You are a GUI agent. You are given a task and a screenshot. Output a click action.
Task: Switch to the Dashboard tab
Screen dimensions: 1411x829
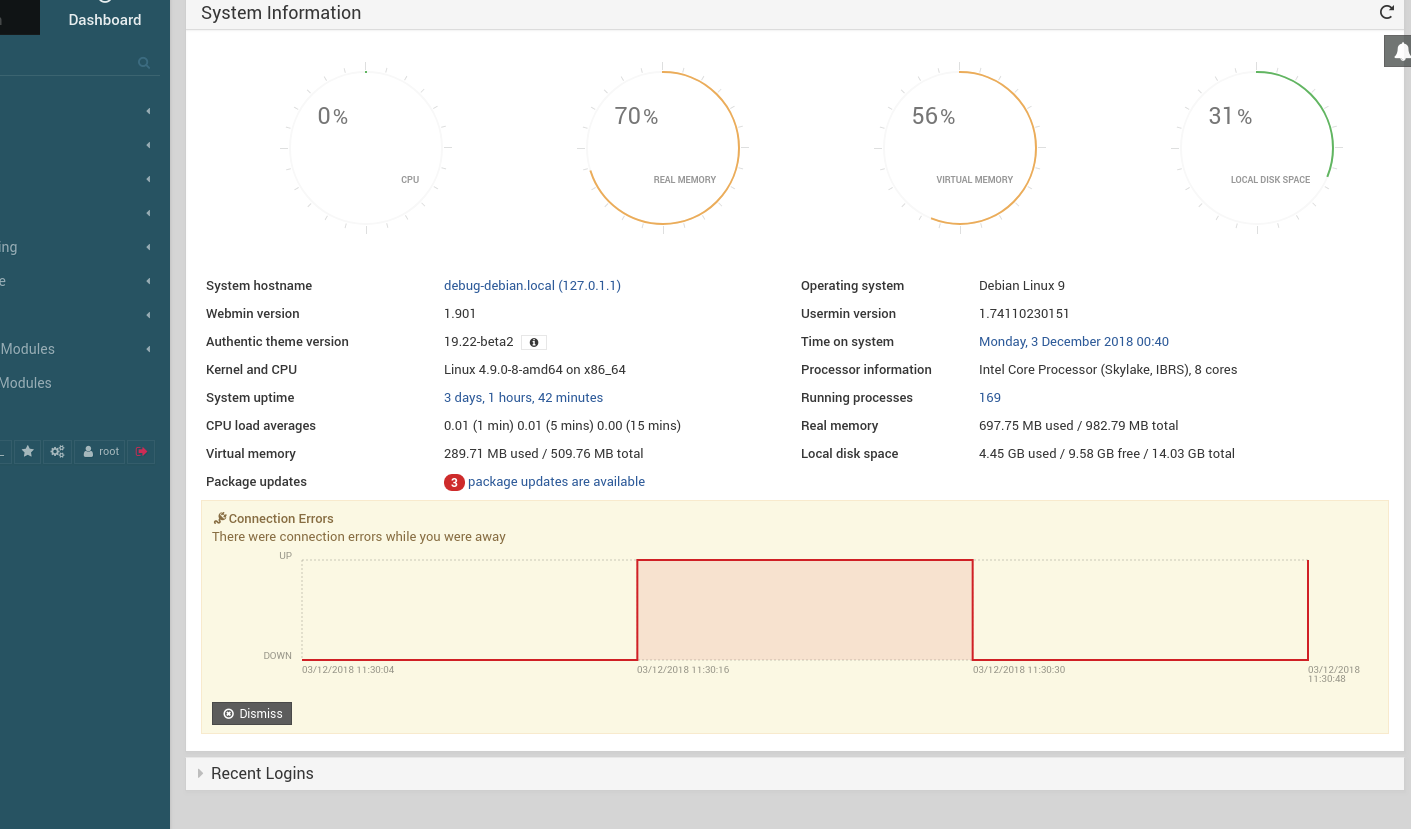104,20
